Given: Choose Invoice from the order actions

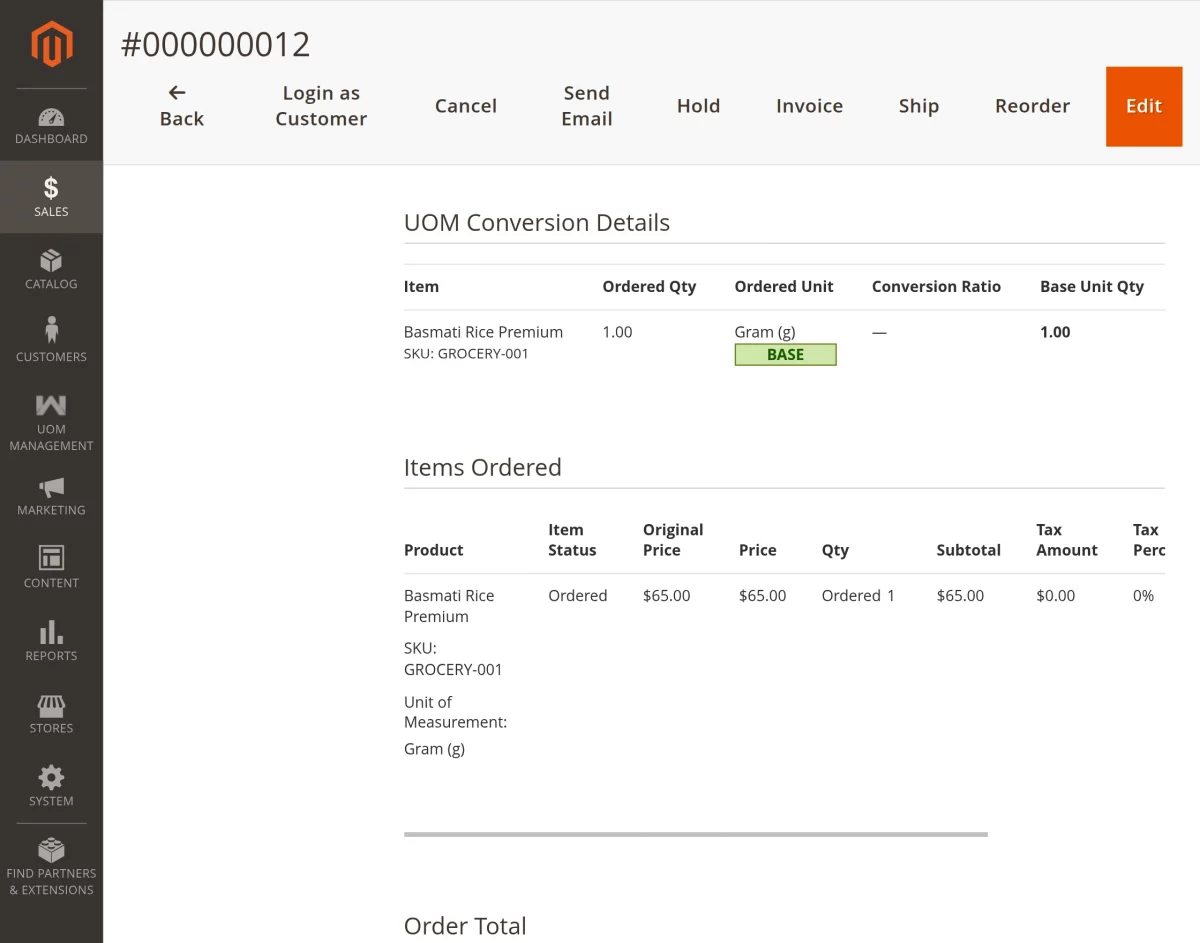Looking at the screenshot, I should click(x=809, y=106).
